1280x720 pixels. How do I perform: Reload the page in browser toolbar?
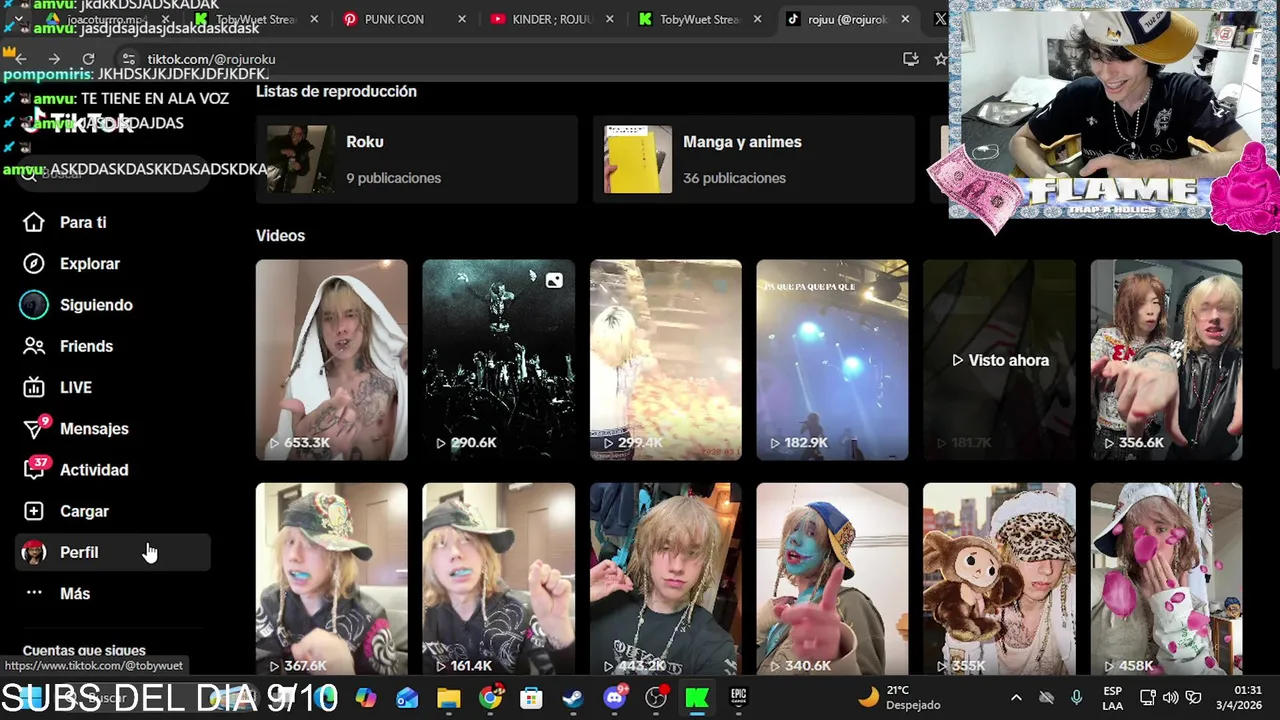(x=88, y=59)
